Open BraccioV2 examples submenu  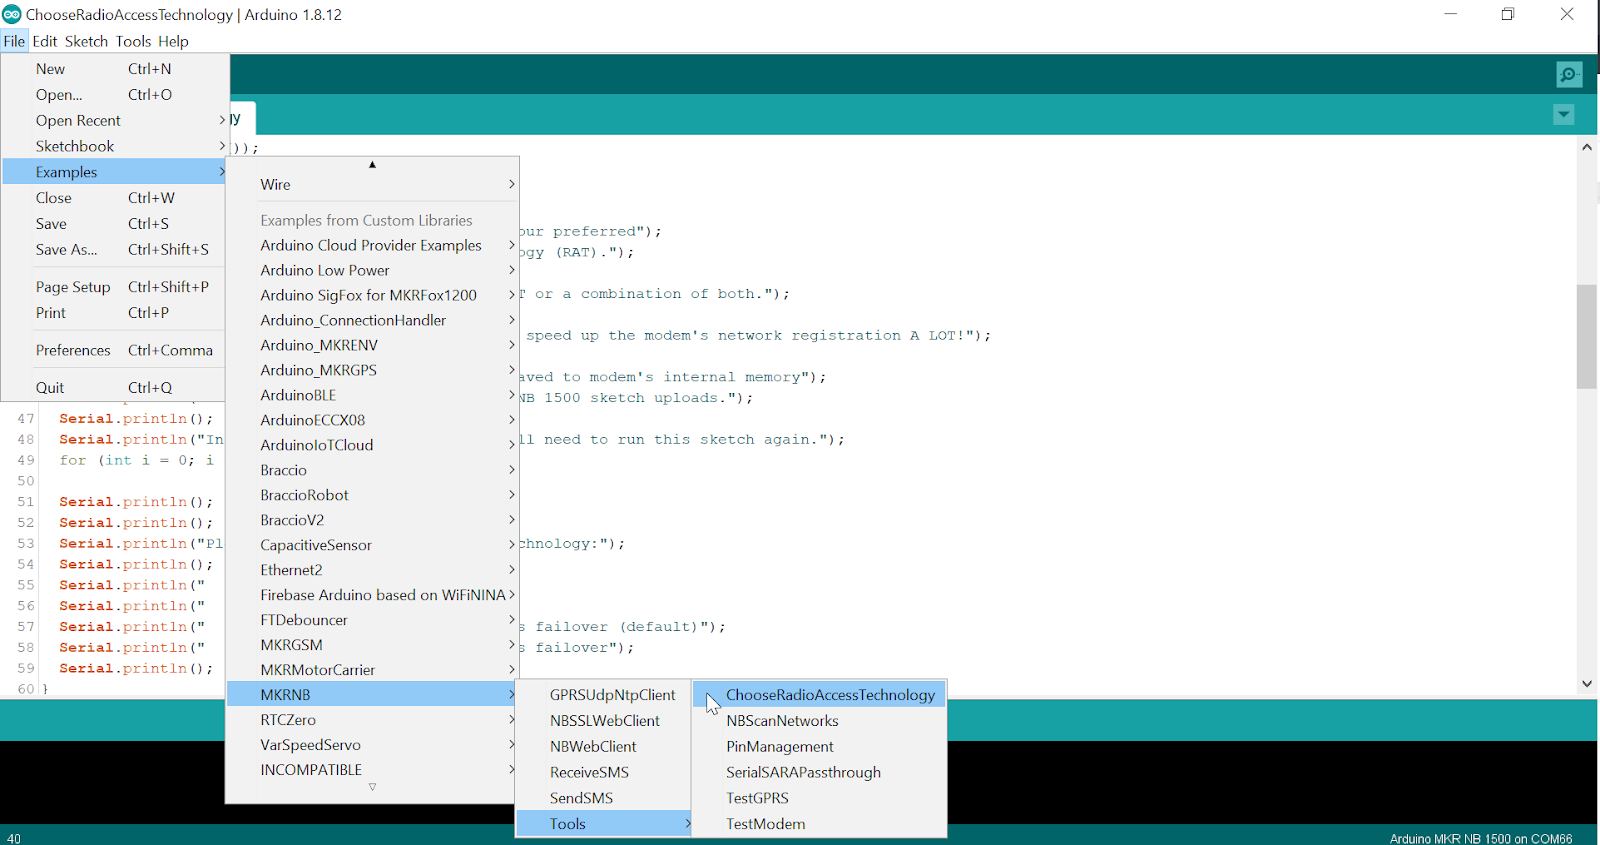(372, 520)
